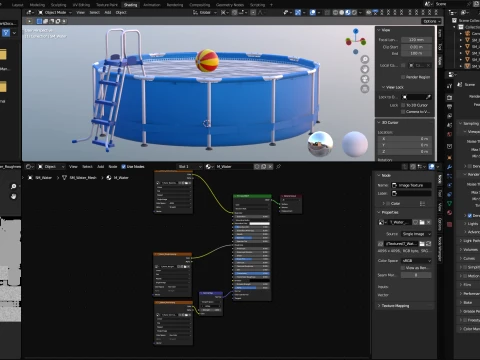Toggle viewport overlays icon

pyautogui.click(x=313, y=12)
